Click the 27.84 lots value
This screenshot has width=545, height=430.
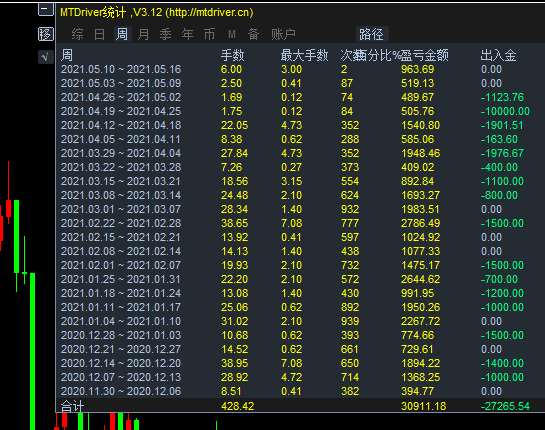(x=235, y=153)
